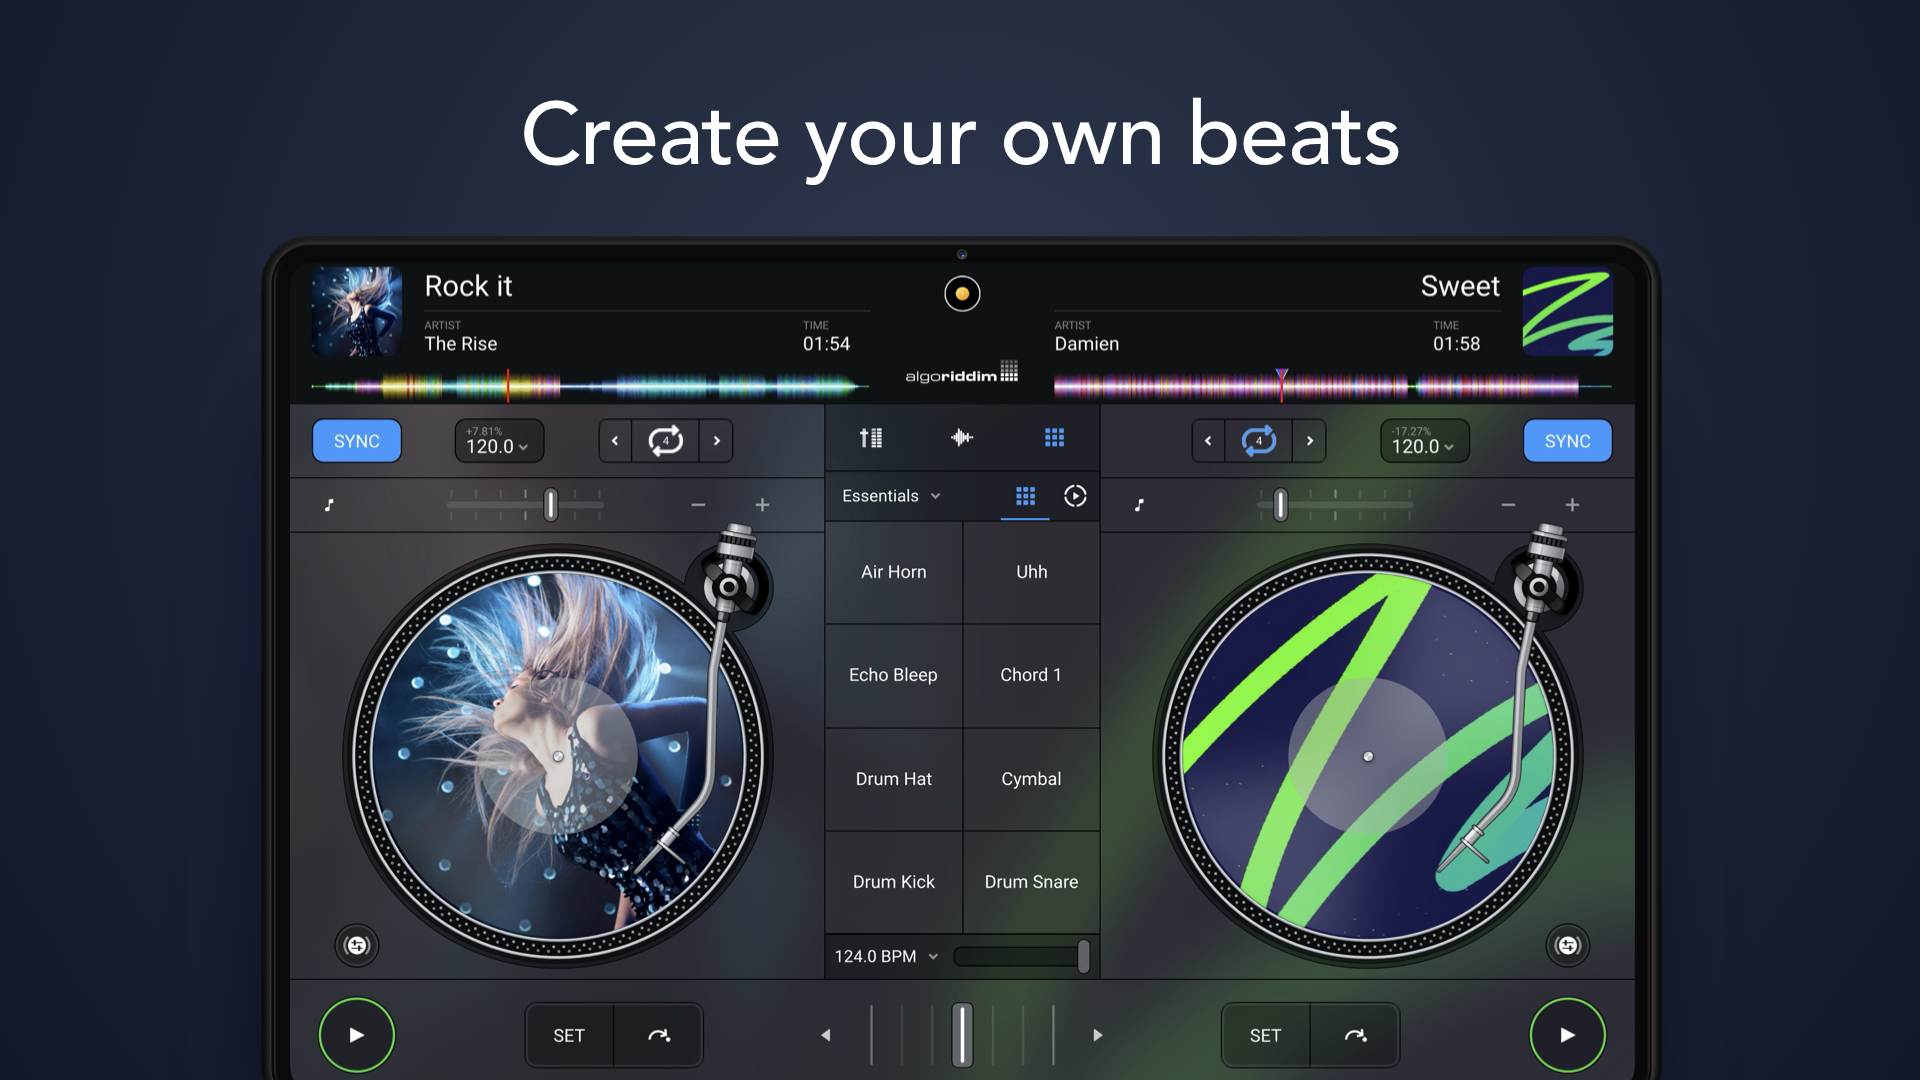
Task: Click right deck jump-to-cue arrow icon
Action: pos(1355,1036)
